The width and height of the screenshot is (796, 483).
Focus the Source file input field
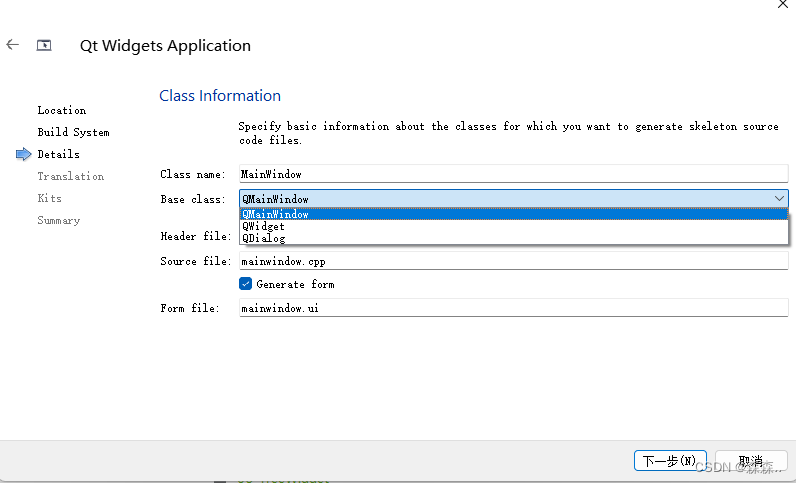pyautogui.click(x=514, y=261)
